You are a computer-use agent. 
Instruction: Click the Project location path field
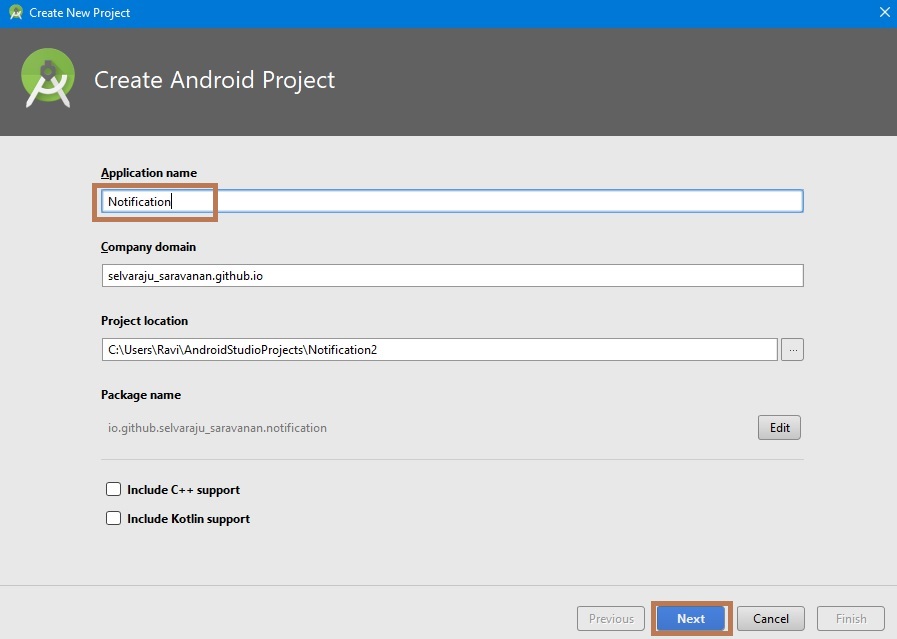439,350
